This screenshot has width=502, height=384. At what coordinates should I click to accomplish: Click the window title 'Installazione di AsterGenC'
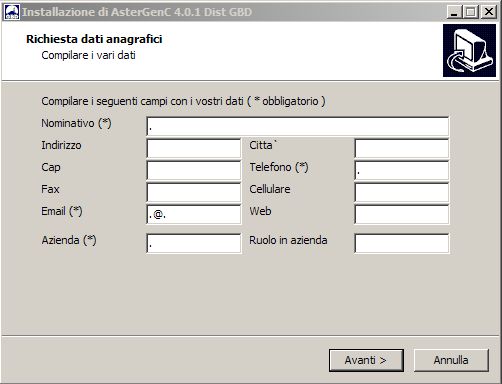(x=137, y=12)
